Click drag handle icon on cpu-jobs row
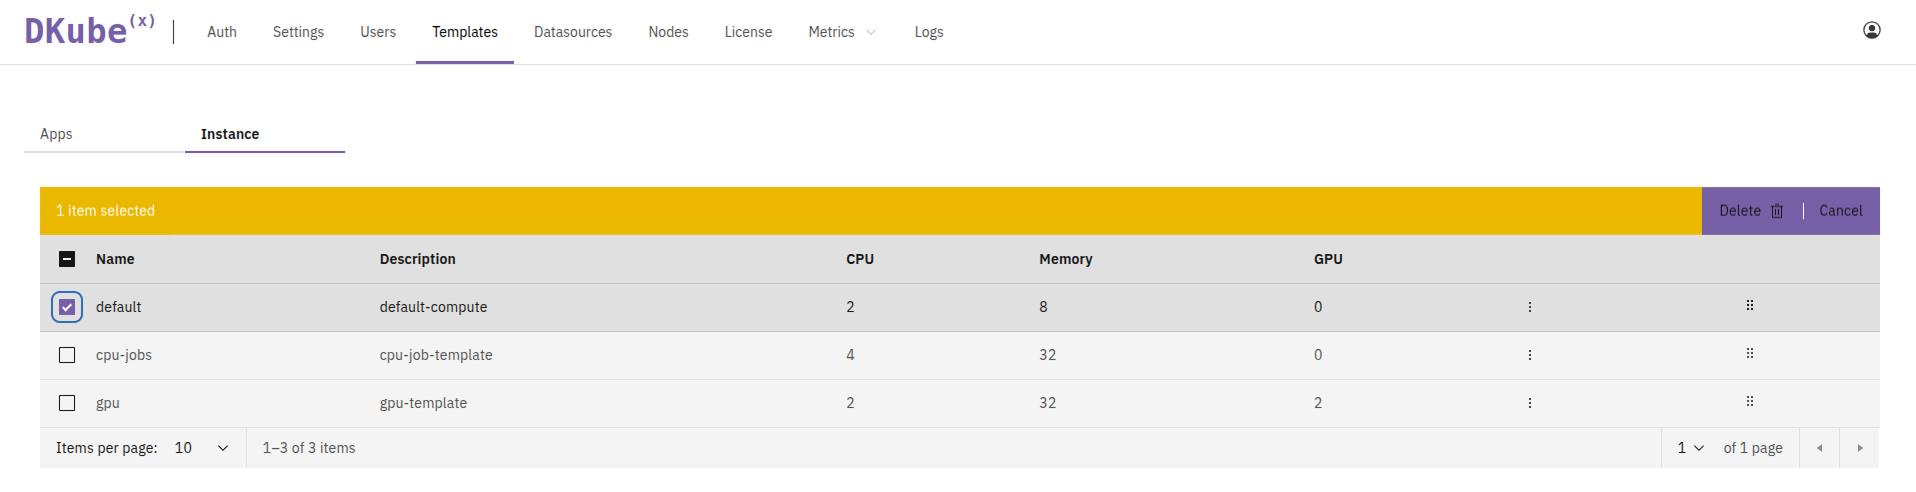Image resolution: width=1916 pixels, height=492 pixels. [1749, 354]
